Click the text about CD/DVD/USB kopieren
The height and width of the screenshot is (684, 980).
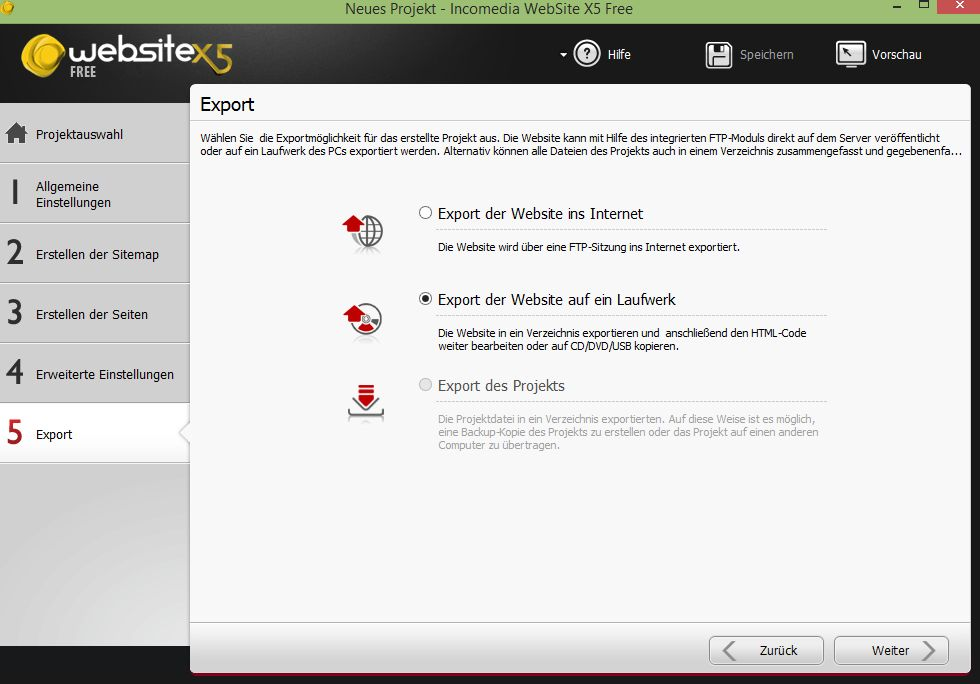click(622, 339)
